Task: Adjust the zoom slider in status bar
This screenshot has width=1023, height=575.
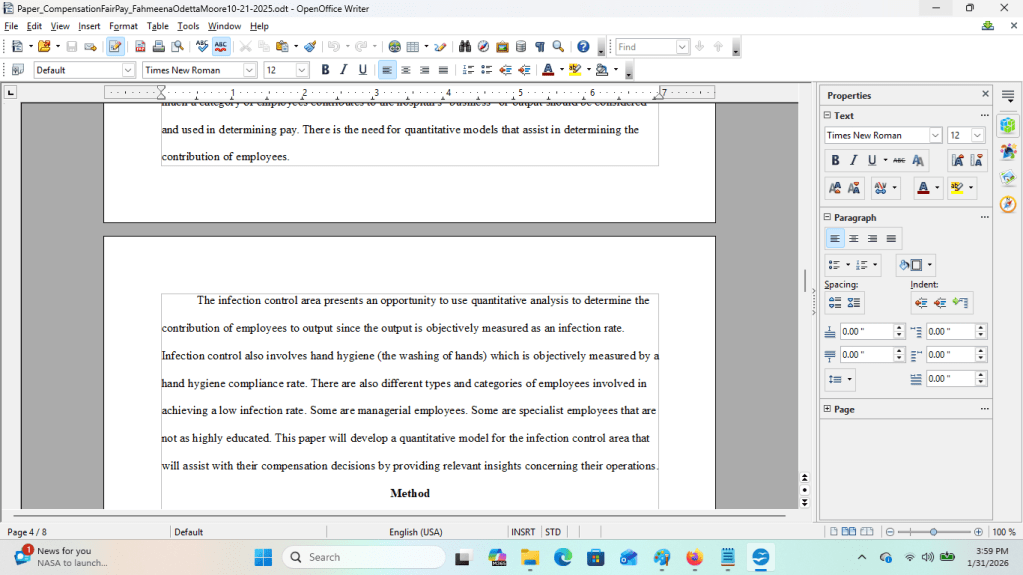Action: (x=933, y=532)
